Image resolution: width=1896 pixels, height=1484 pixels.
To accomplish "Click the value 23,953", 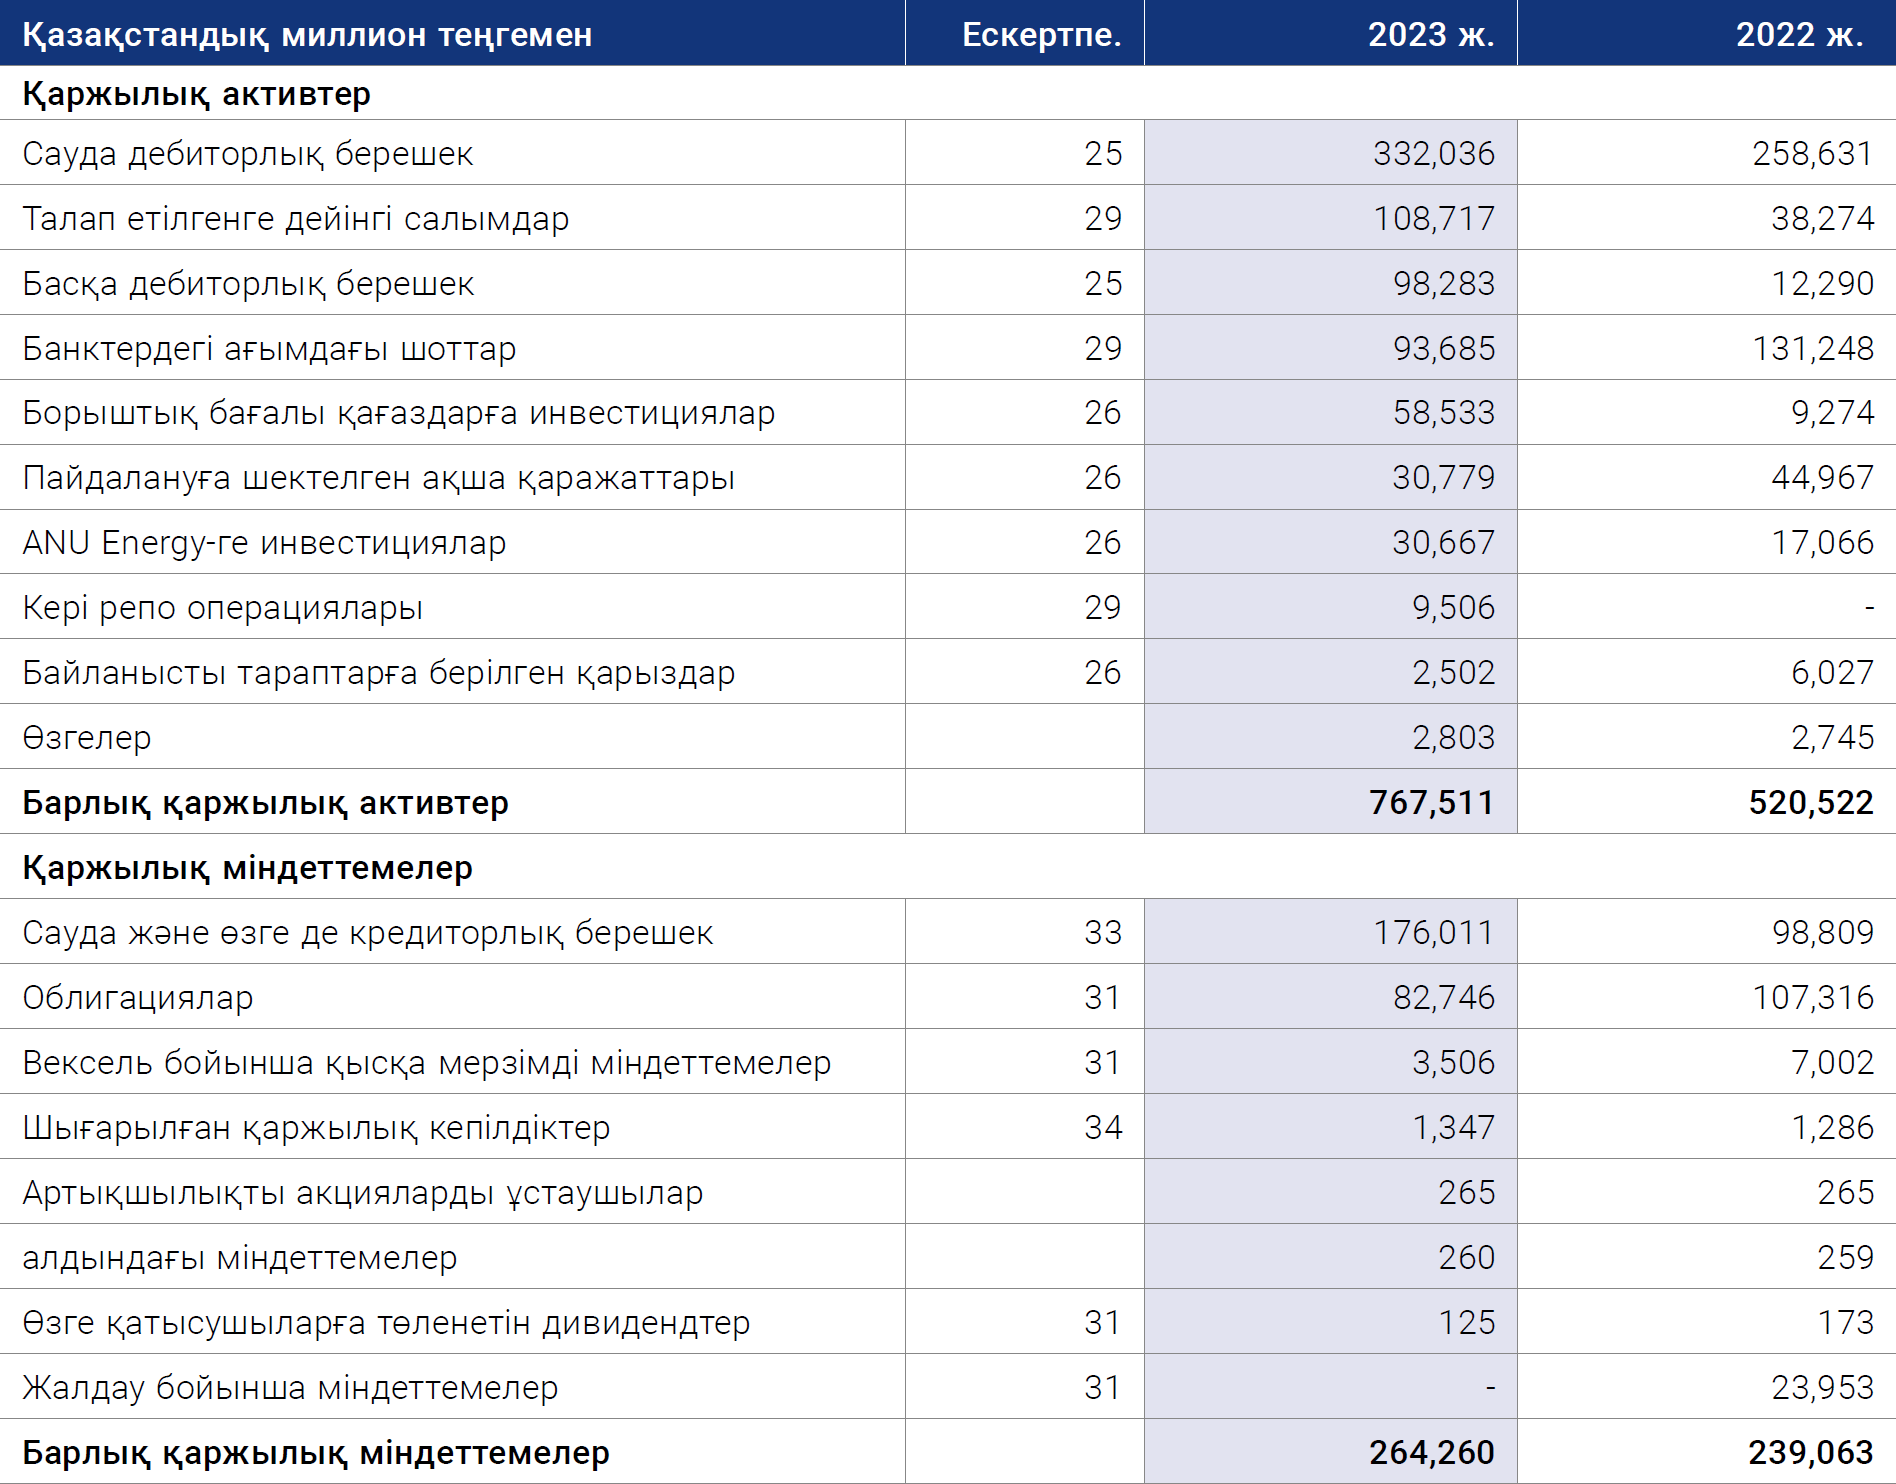I will click(x=1822, y=1388).
